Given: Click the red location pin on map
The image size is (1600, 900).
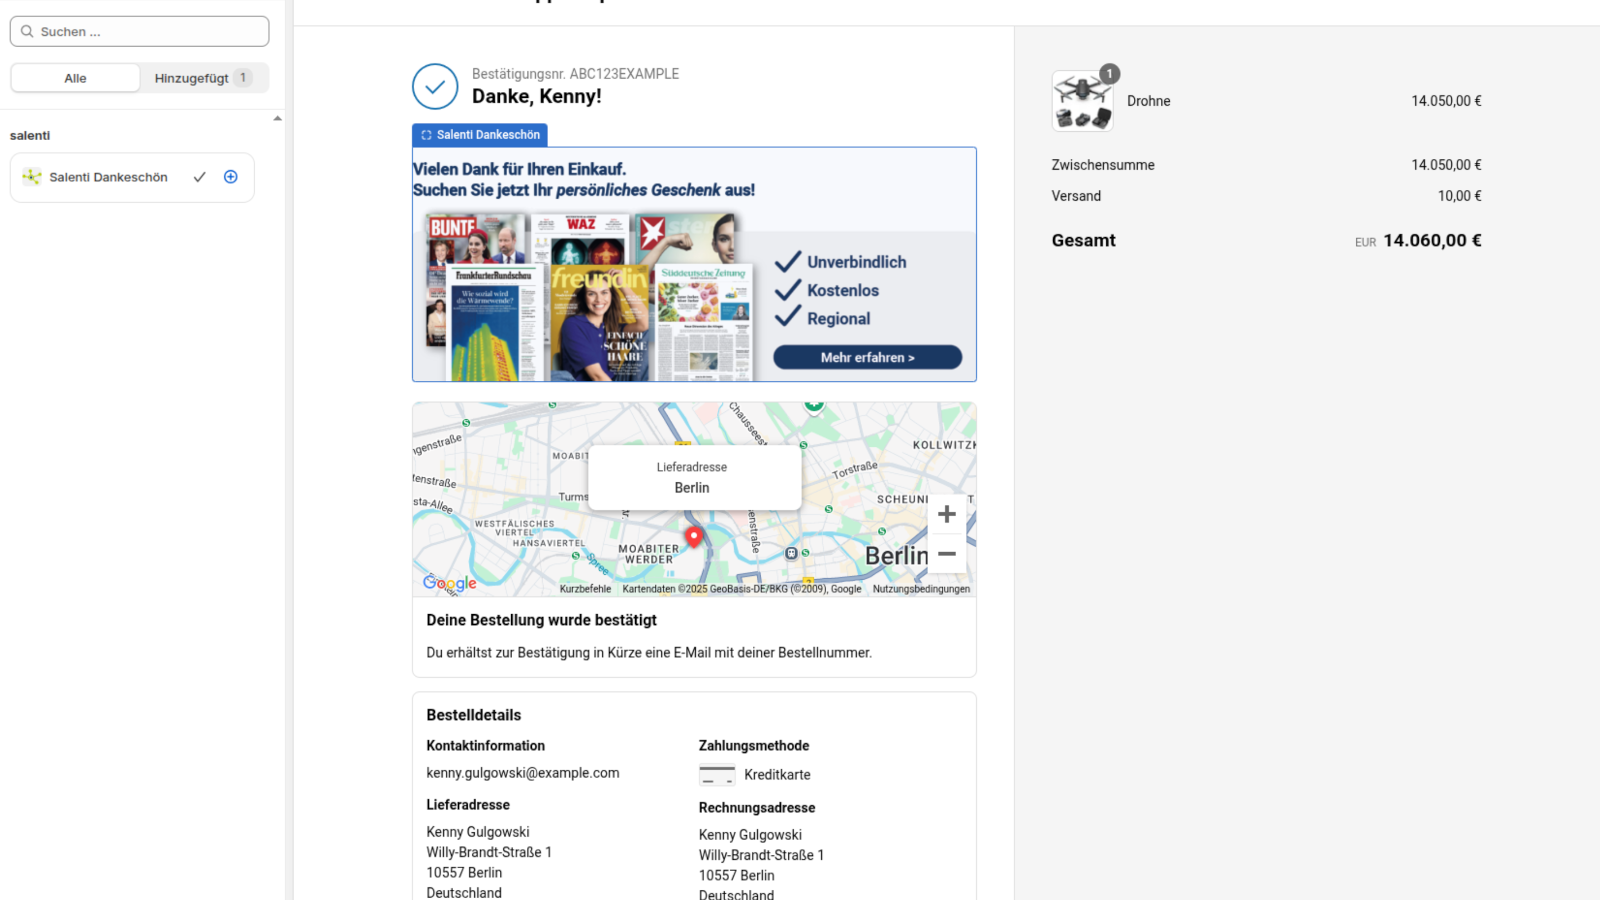Looking at the screenshot, I should click(693, 538).
